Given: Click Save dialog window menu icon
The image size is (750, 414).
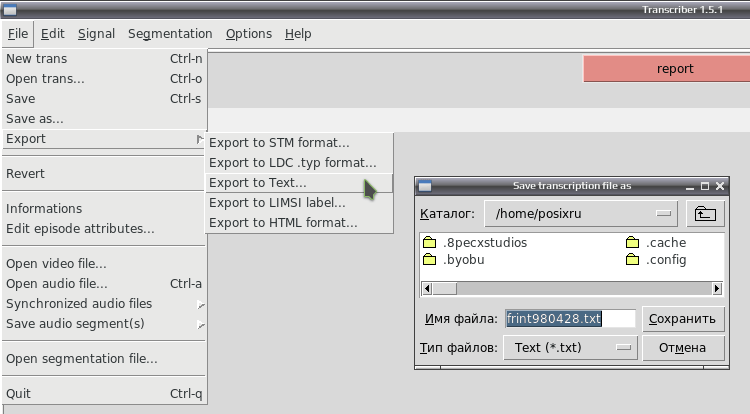Looking at the screenshot, I should [425, 186].
